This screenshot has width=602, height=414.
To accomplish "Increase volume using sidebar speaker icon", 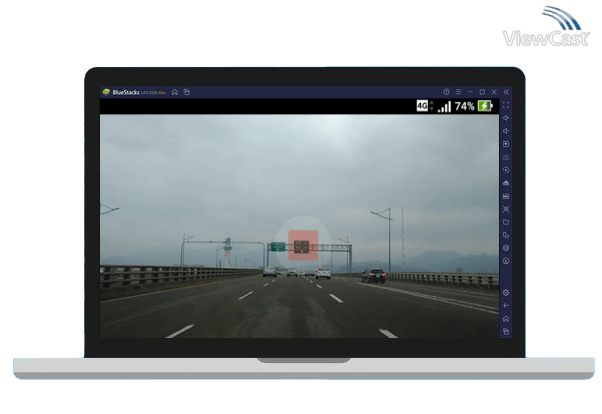I will (506, 118).
